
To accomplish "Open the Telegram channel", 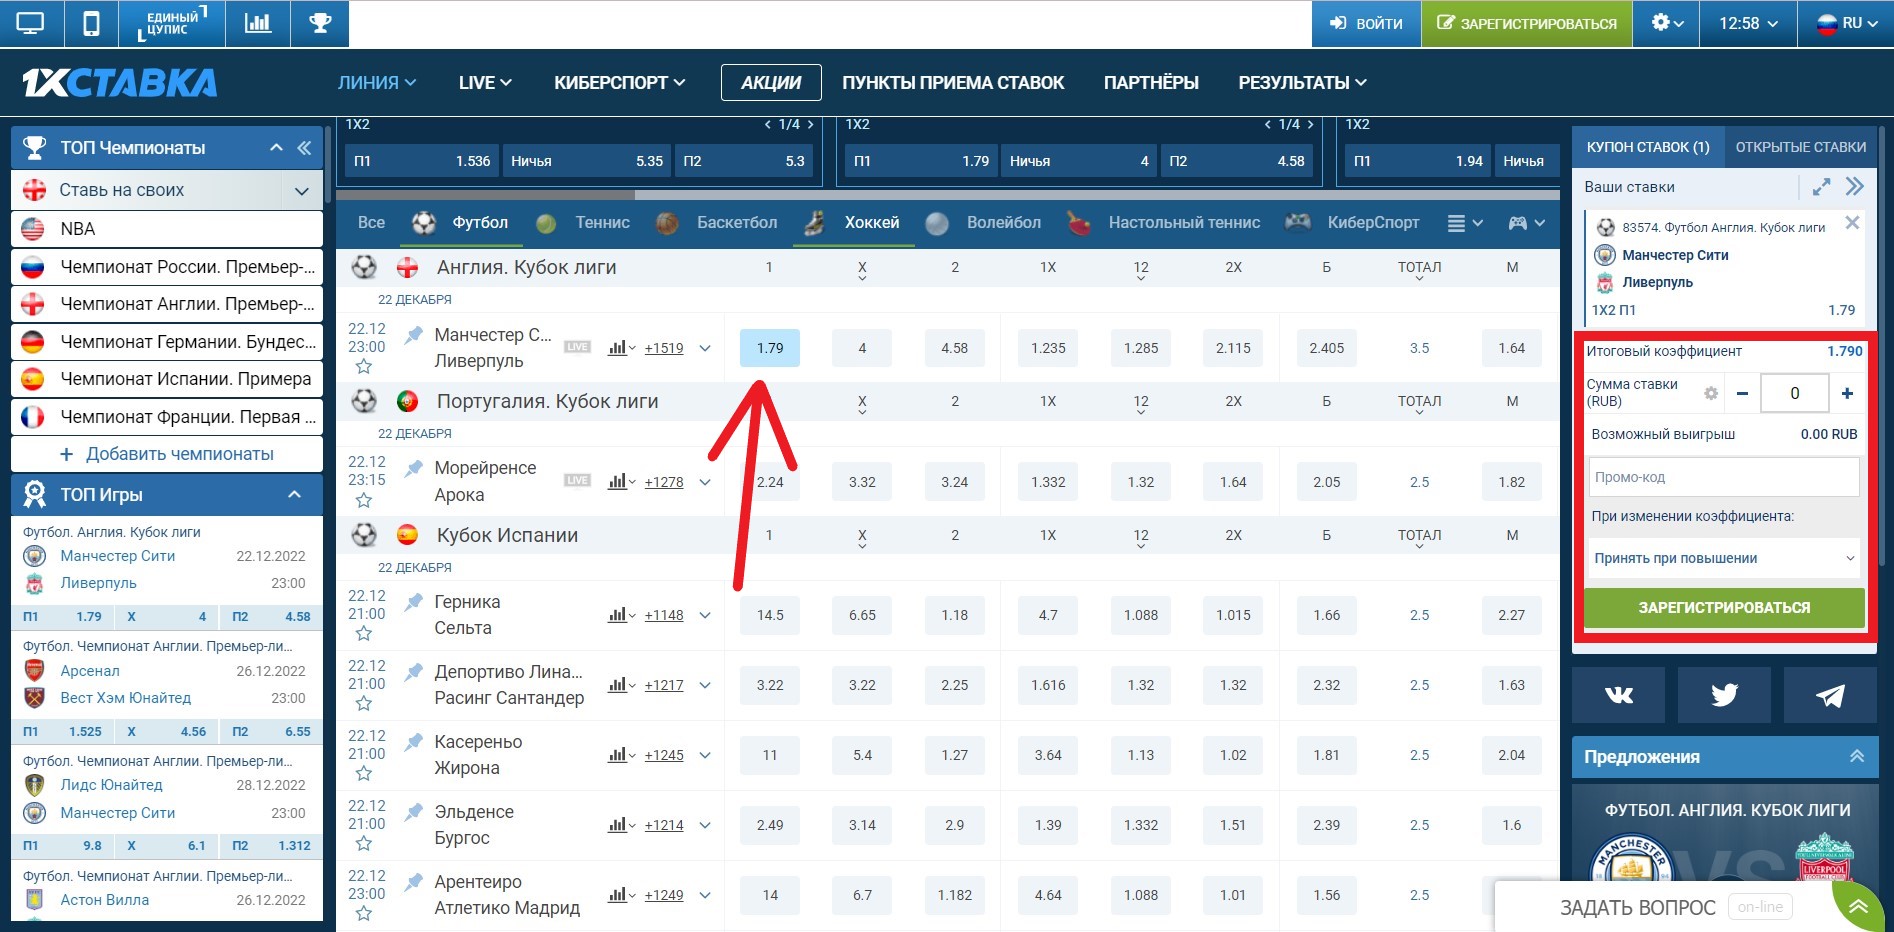I will pyautogui.click(x=1830, y=695).
